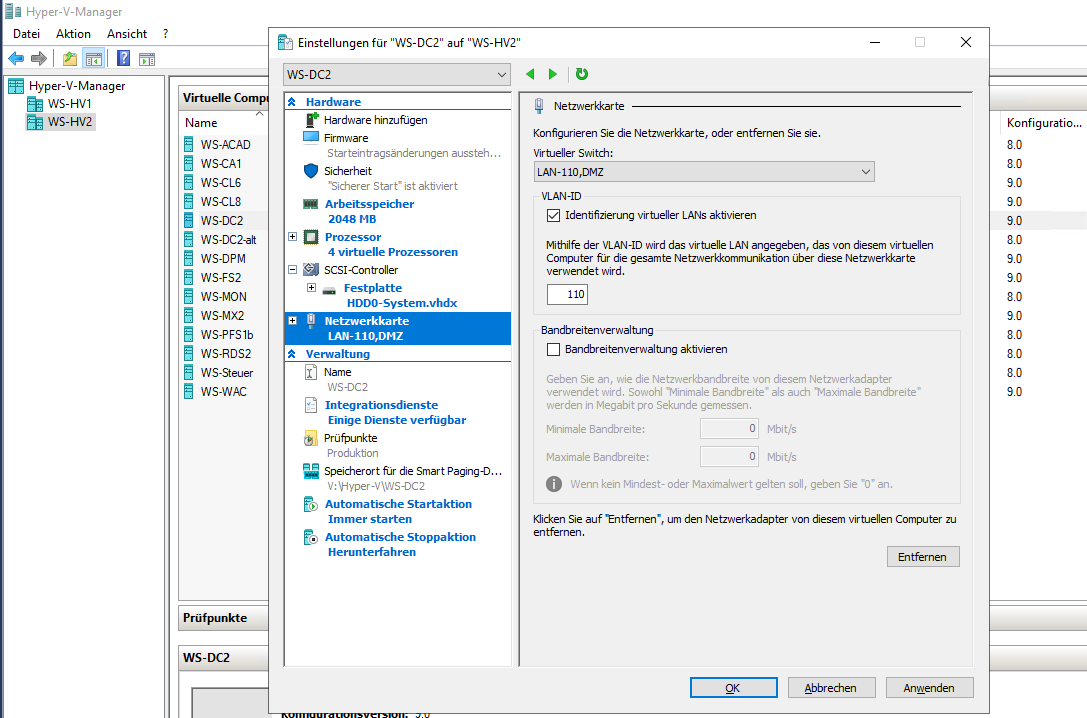Select the Firmware monitor icon
The image size is (1087, 718).
click(x=311, y=137)
